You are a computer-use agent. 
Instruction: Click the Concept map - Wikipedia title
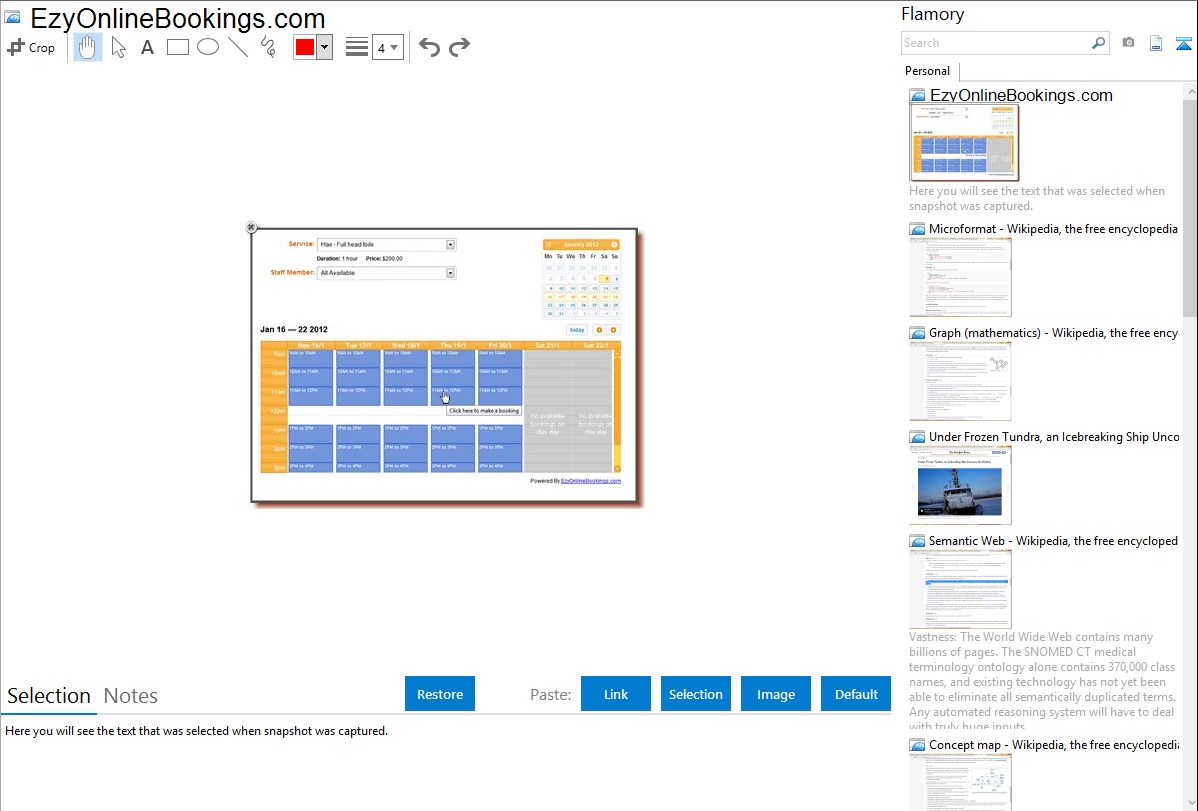[1053, 744]
